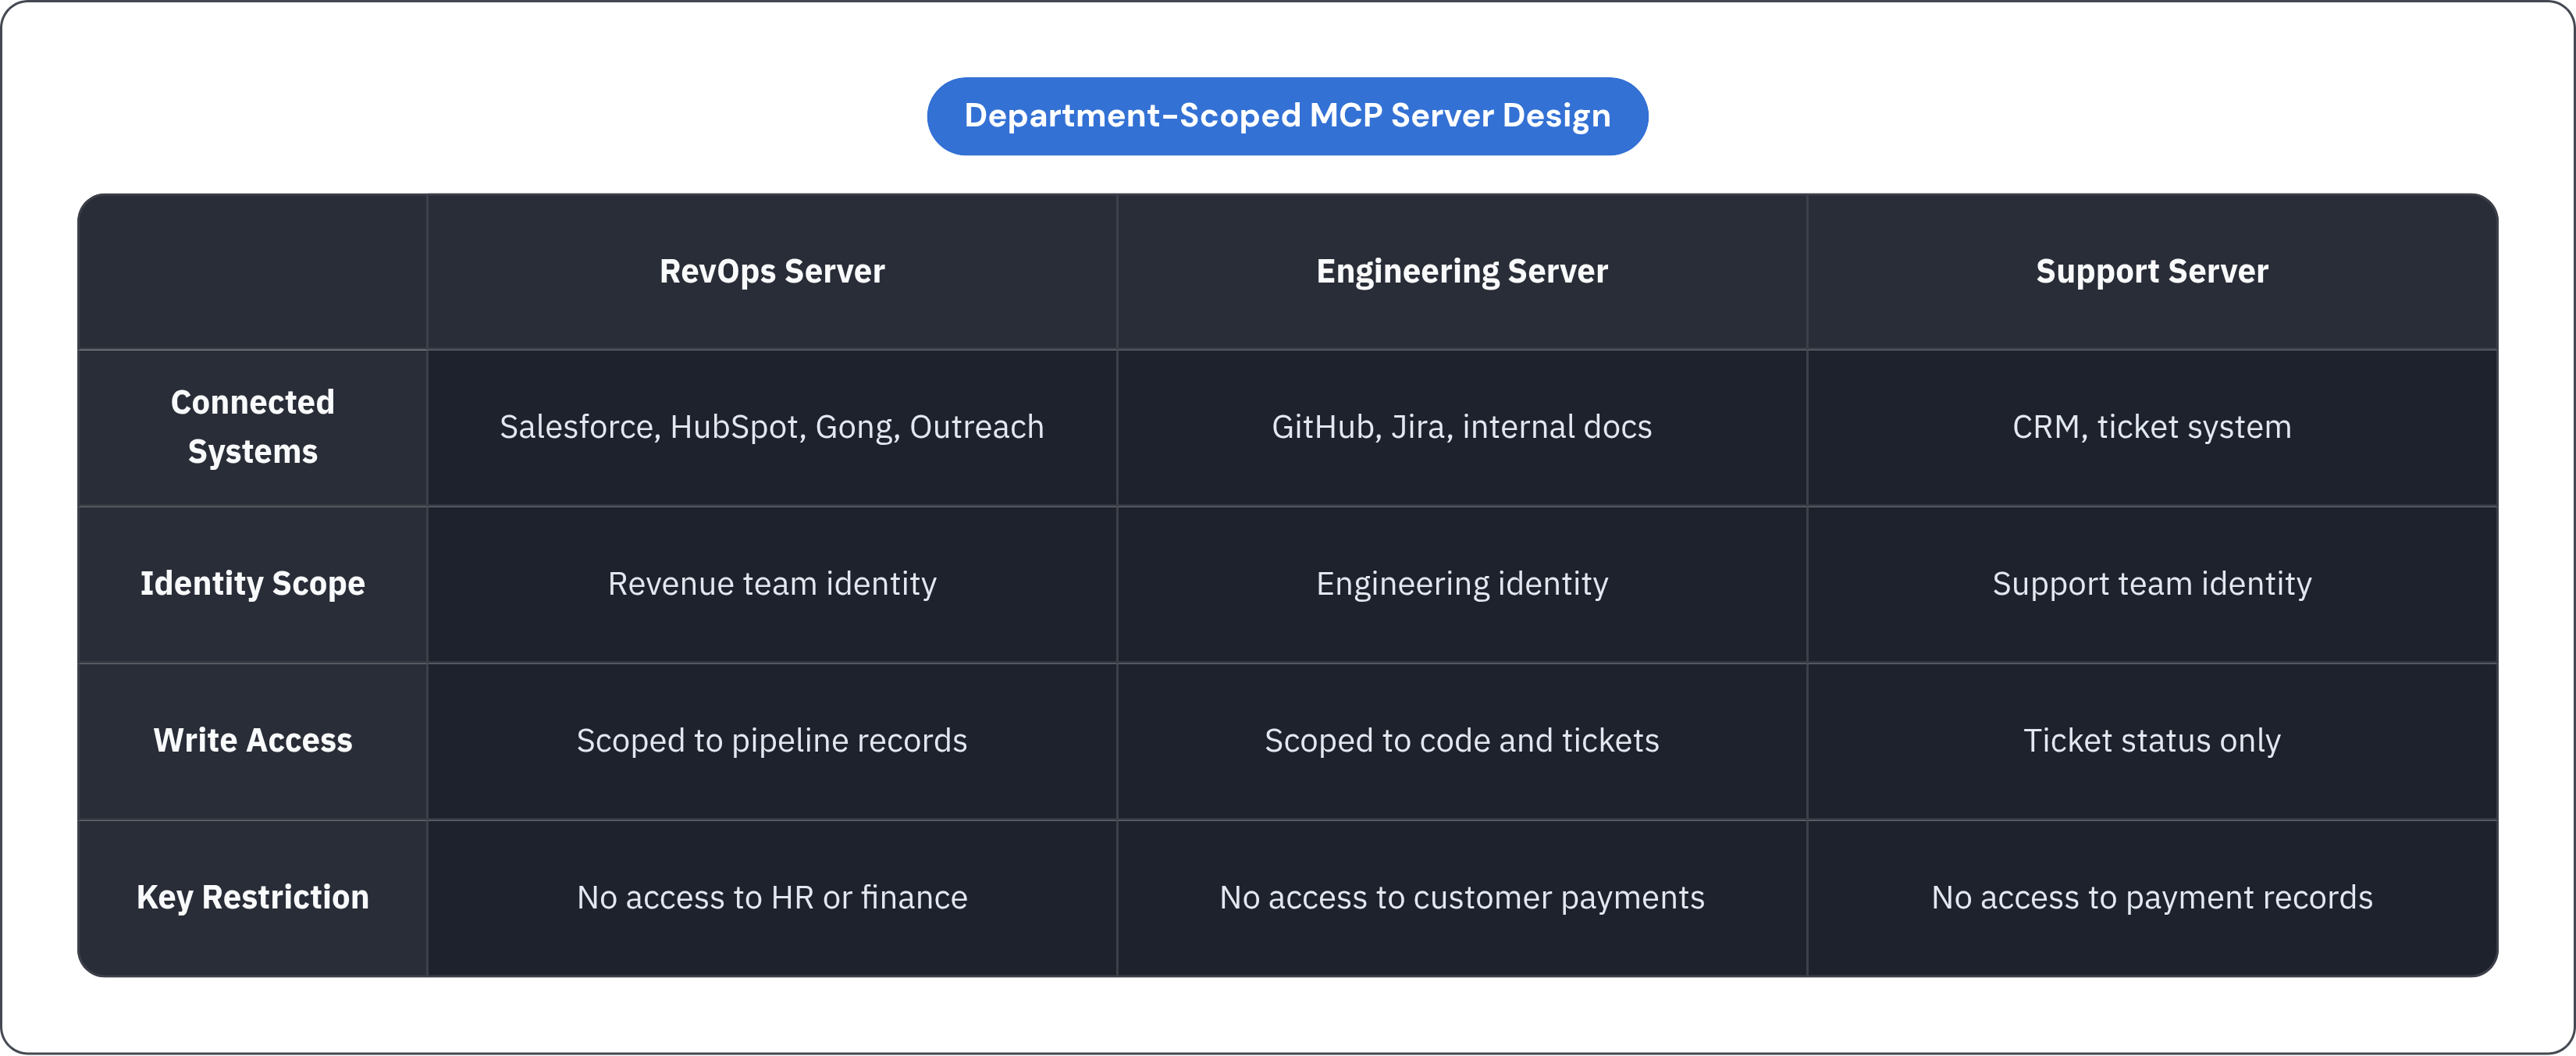Image resolution: width=2576 pixels, height=1056 pixels.
Task: Select the Support Server column header
Action: pos(2152,272)
